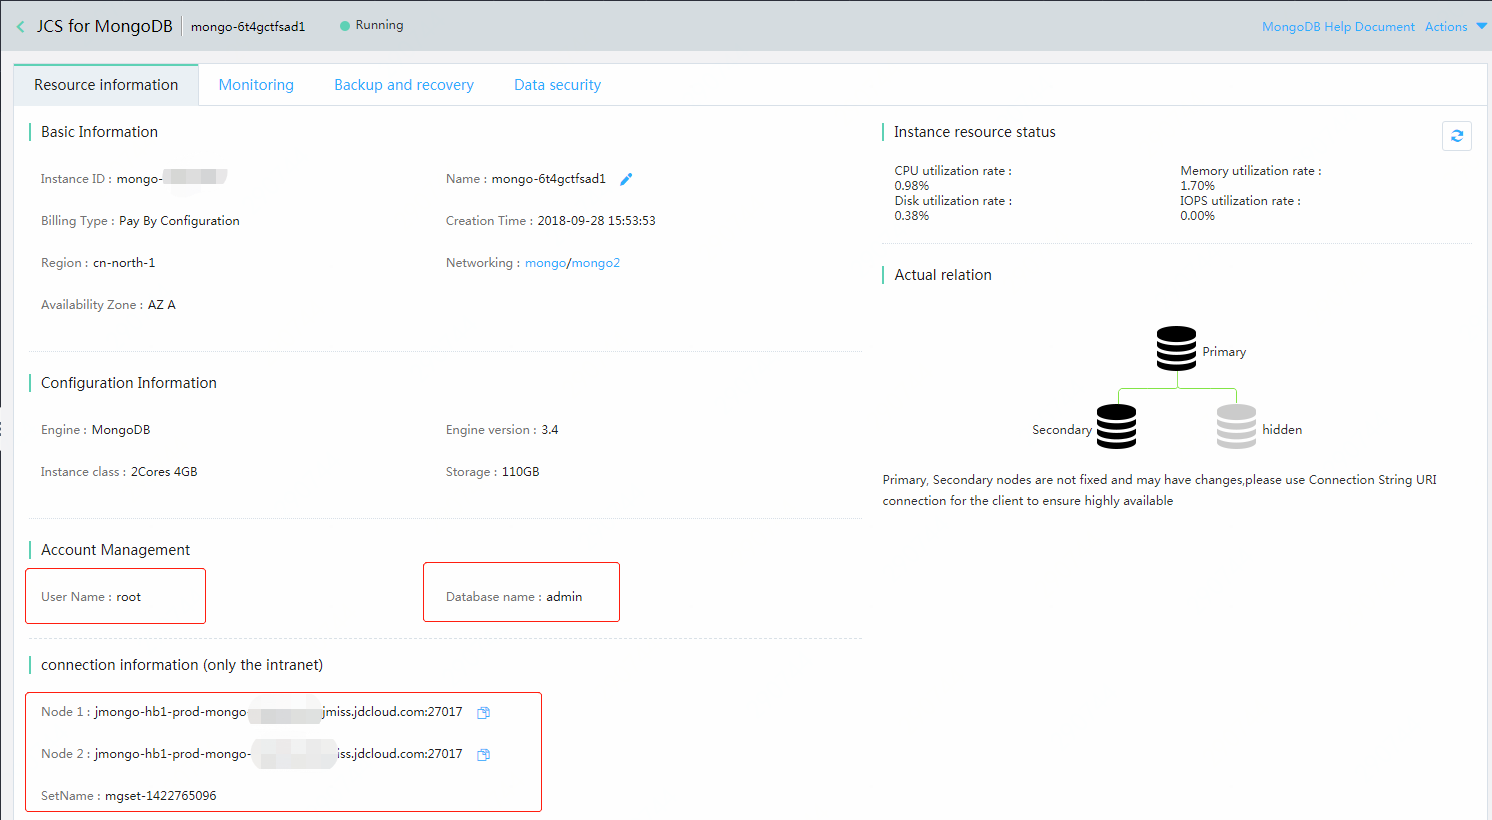Click Billing Type Pay By Configuration
Screen dimensions: 1492x820
coord(179,221)
